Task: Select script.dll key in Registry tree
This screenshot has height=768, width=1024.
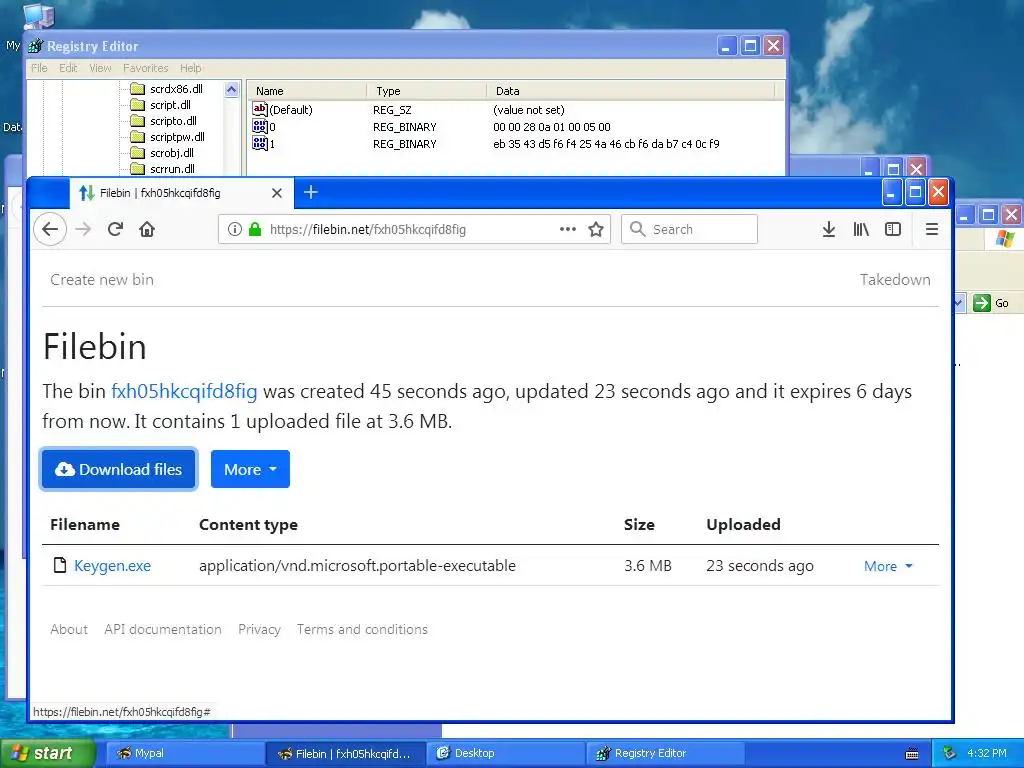Action: click(x=170, y=104)
